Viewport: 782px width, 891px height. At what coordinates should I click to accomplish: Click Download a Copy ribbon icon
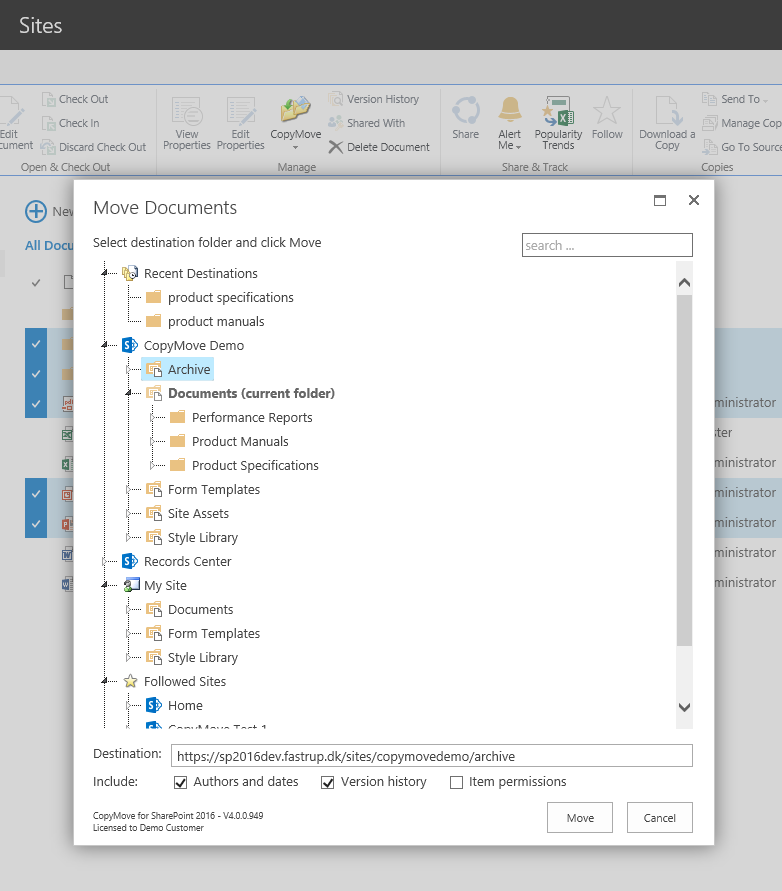point(667,123)
